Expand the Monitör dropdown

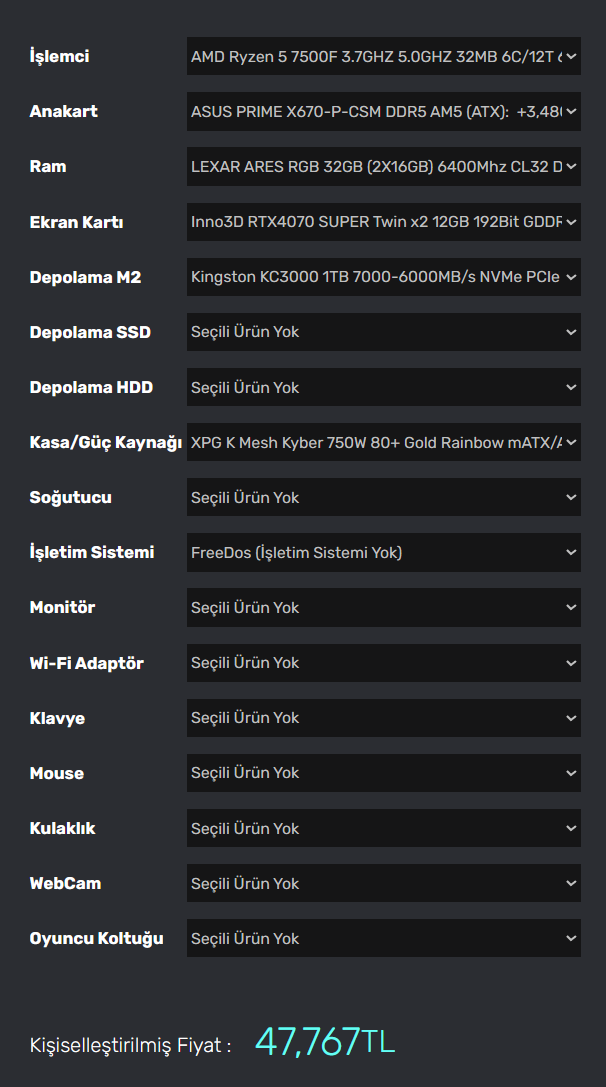pyautogui.click(x=383, y=607)
